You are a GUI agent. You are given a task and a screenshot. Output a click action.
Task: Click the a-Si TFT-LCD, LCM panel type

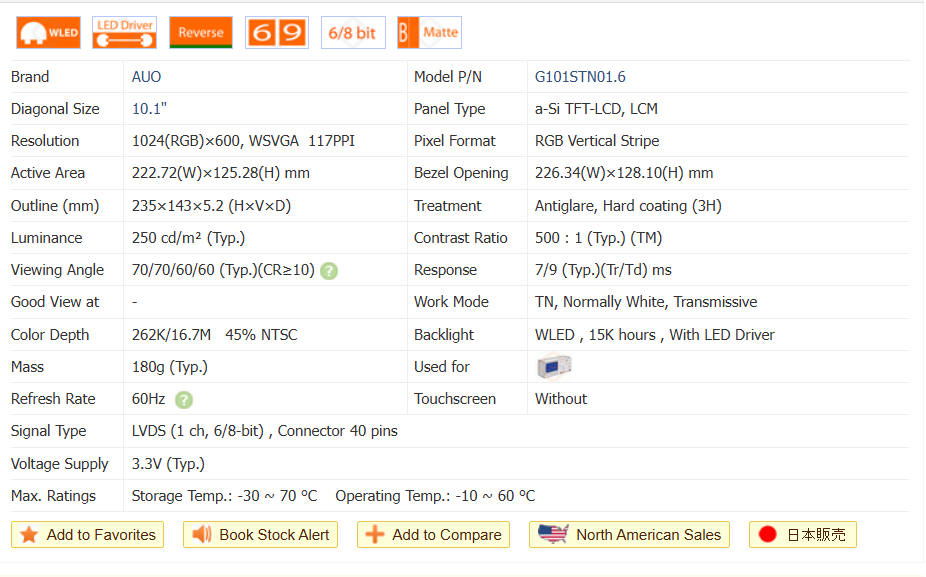596,109
